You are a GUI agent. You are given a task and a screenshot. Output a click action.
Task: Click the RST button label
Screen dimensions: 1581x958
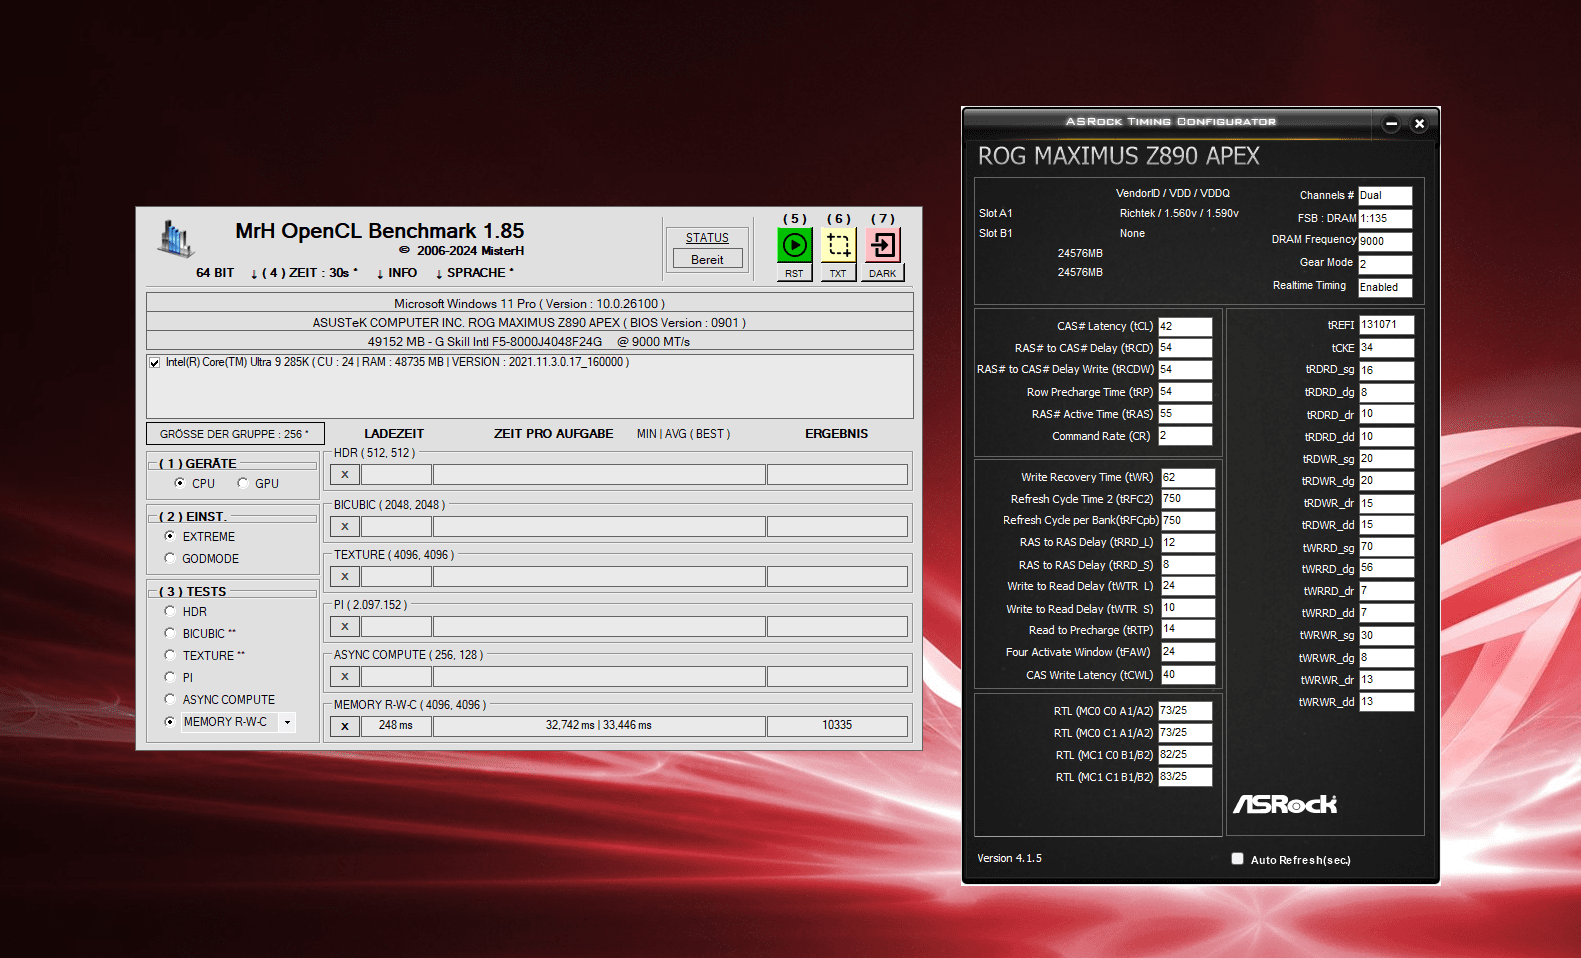click(x=794, y=273)
